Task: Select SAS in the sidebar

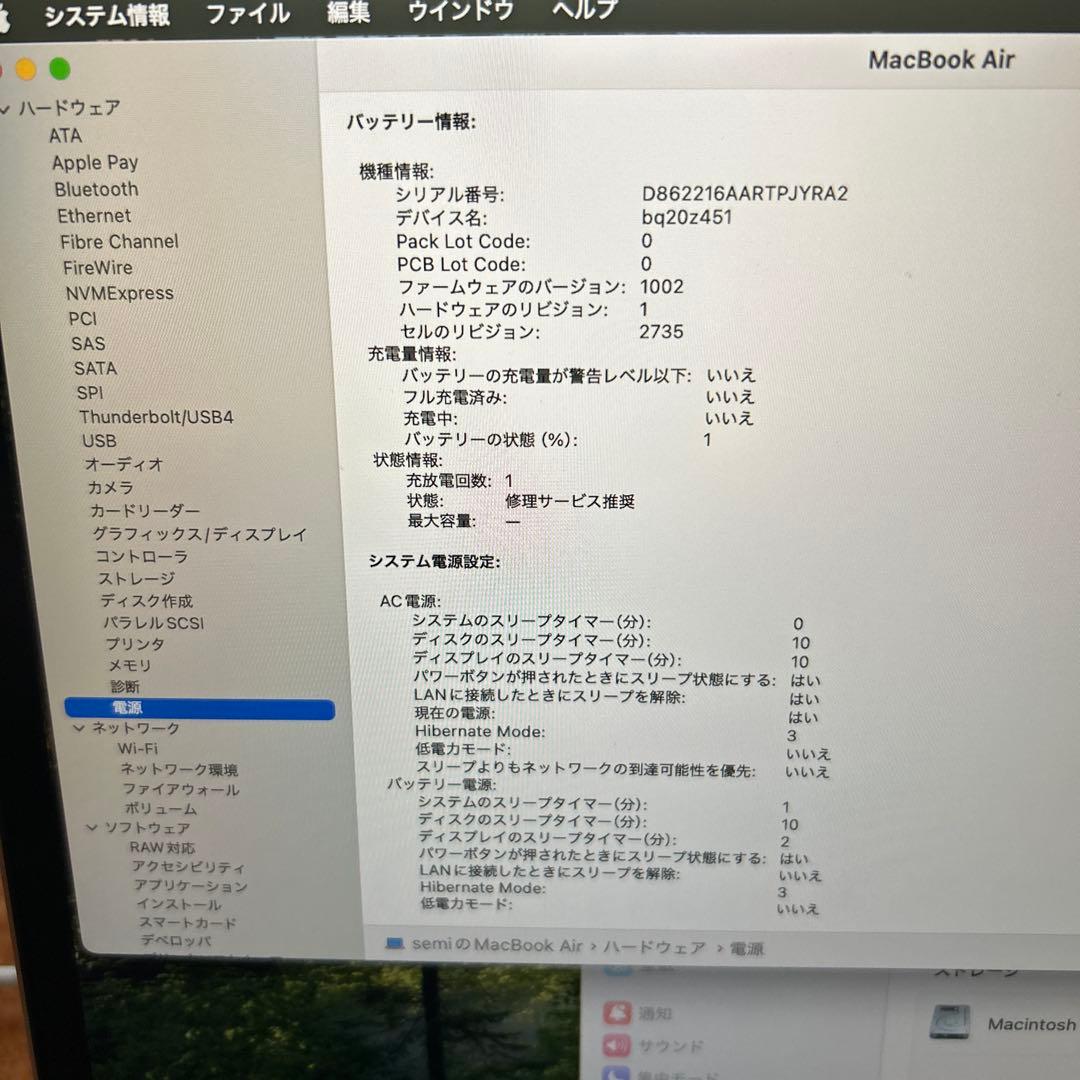Action: (x=88, y=344)
